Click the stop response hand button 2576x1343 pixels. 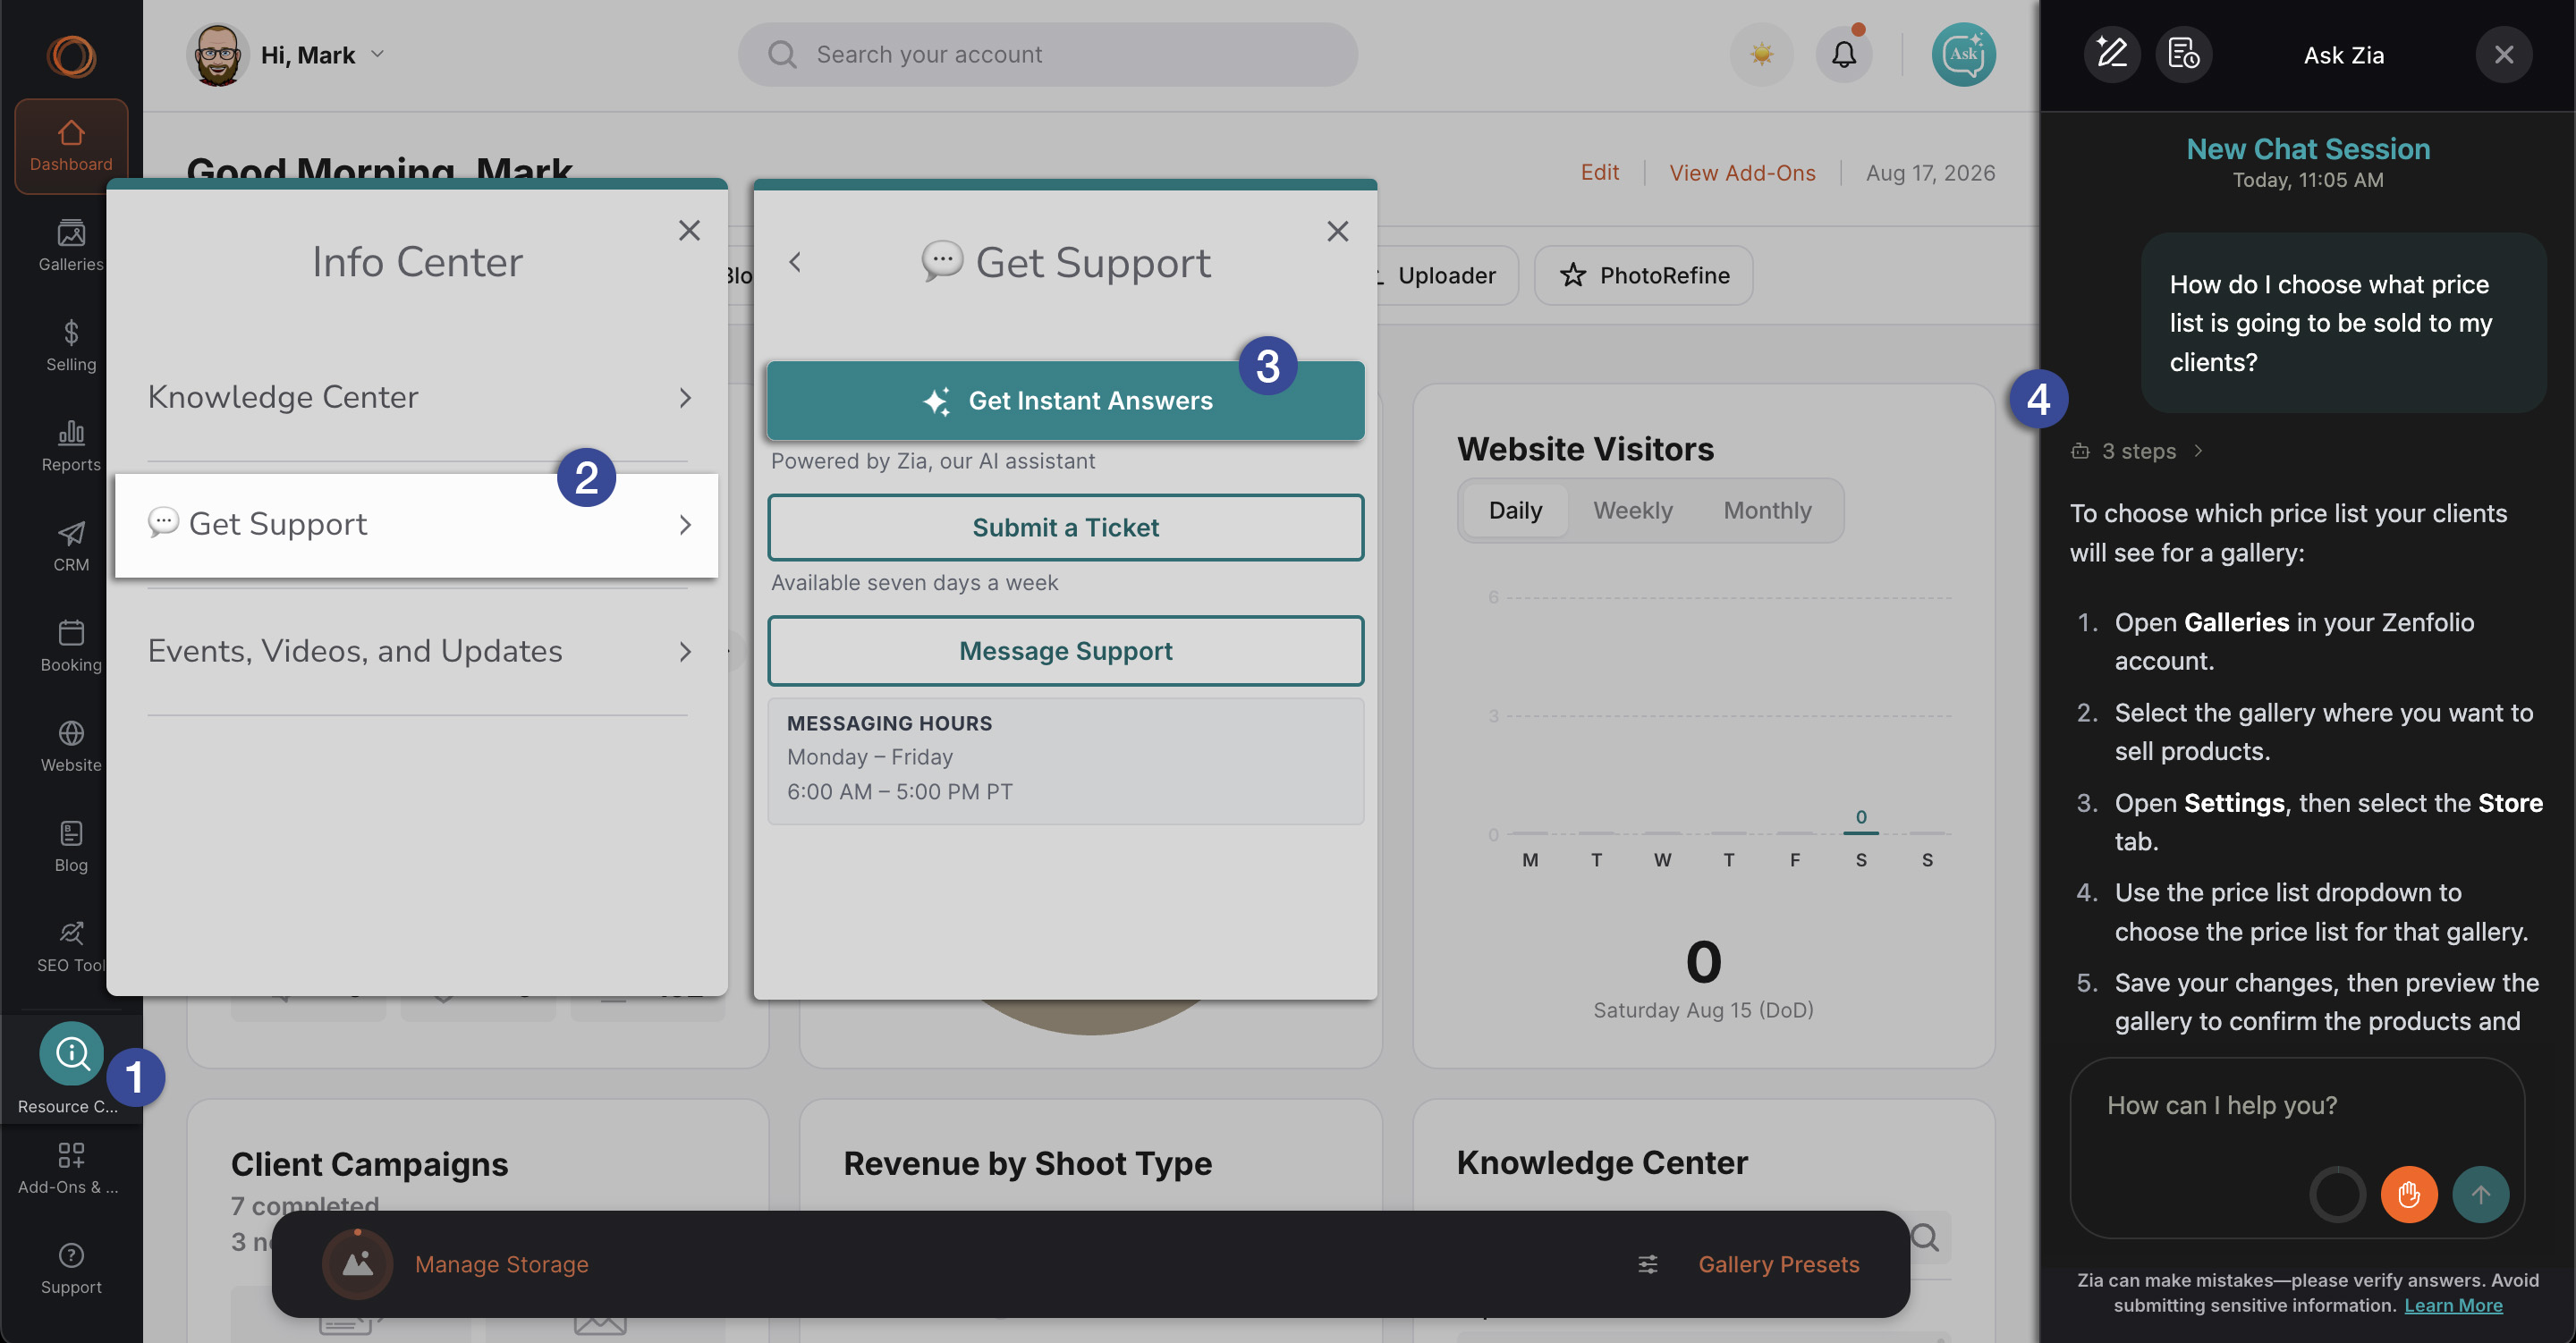pos(2408,1194)
